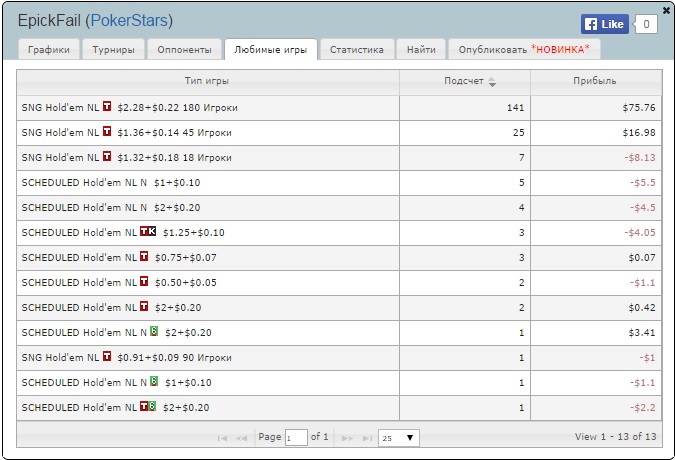Go to the next page using the pager icon
This screenshot has width=675, height=460.
point(347,438)
